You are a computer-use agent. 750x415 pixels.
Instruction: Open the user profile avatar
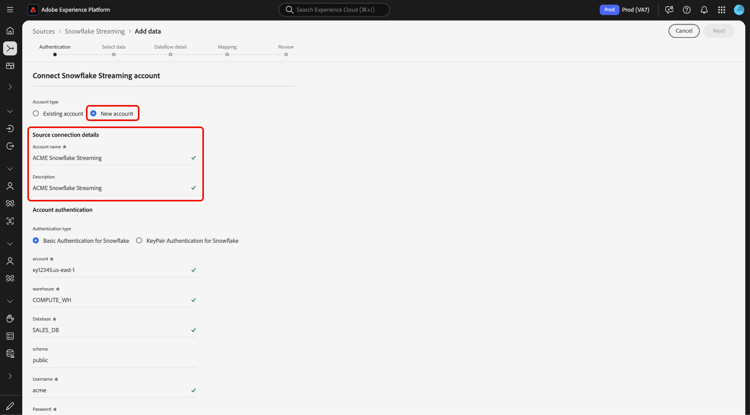click(739, 10)
